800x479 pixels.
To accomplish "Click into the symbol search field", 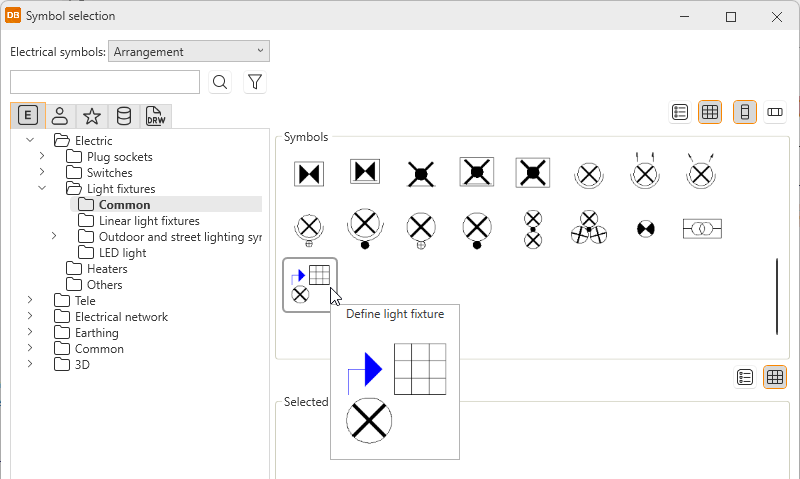I will [105, 82].
